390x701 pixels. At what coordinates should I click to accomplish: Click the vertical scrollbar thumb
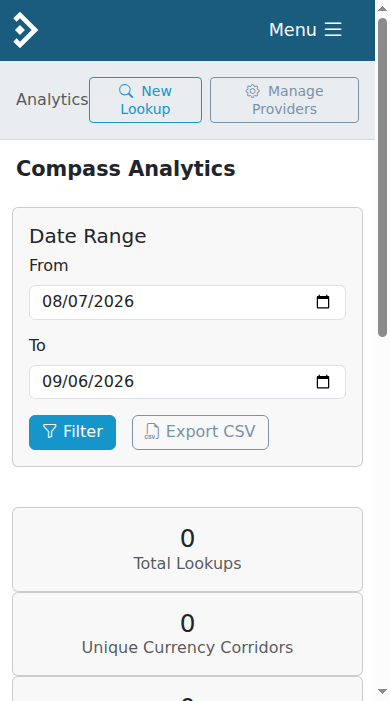click(x=382, y=177)
